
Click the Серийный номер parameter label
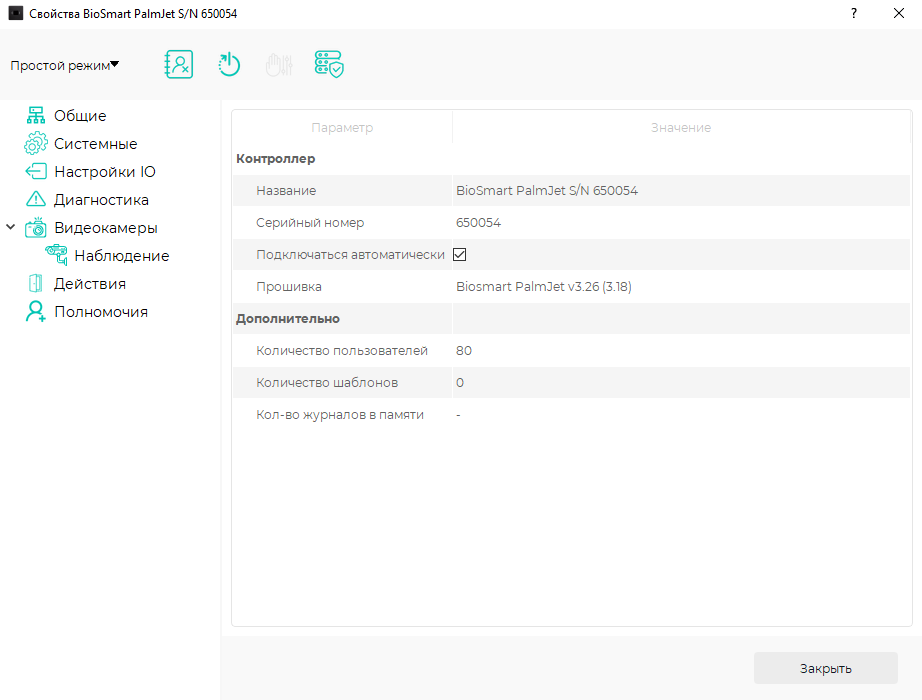(x=310, y=223)
